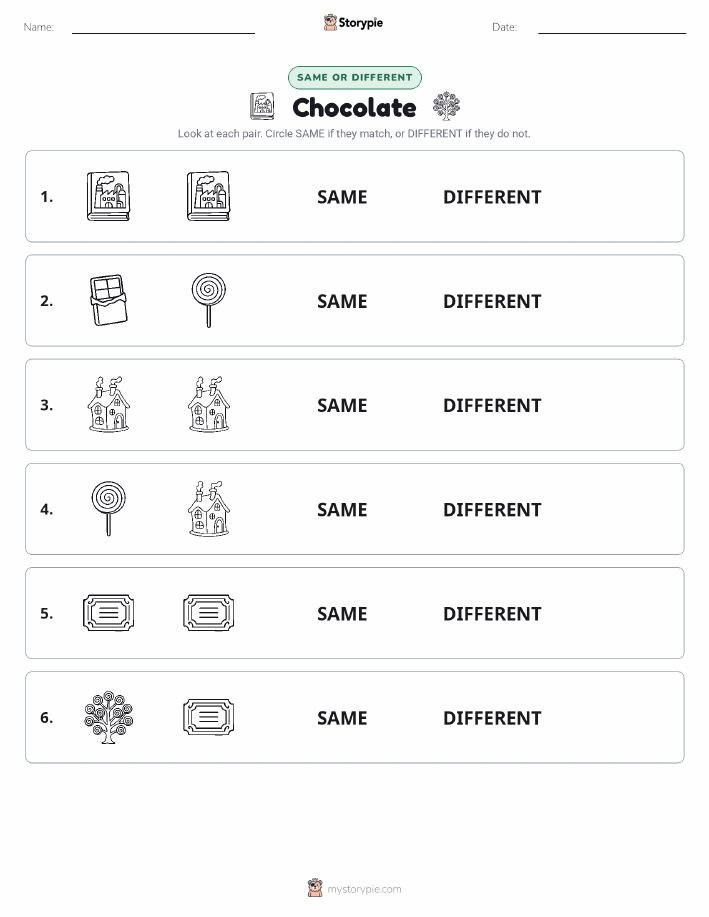Click the candy house icon in row 4
The image size is (709, 917).
pyautogui.click(x=209, y=508)
